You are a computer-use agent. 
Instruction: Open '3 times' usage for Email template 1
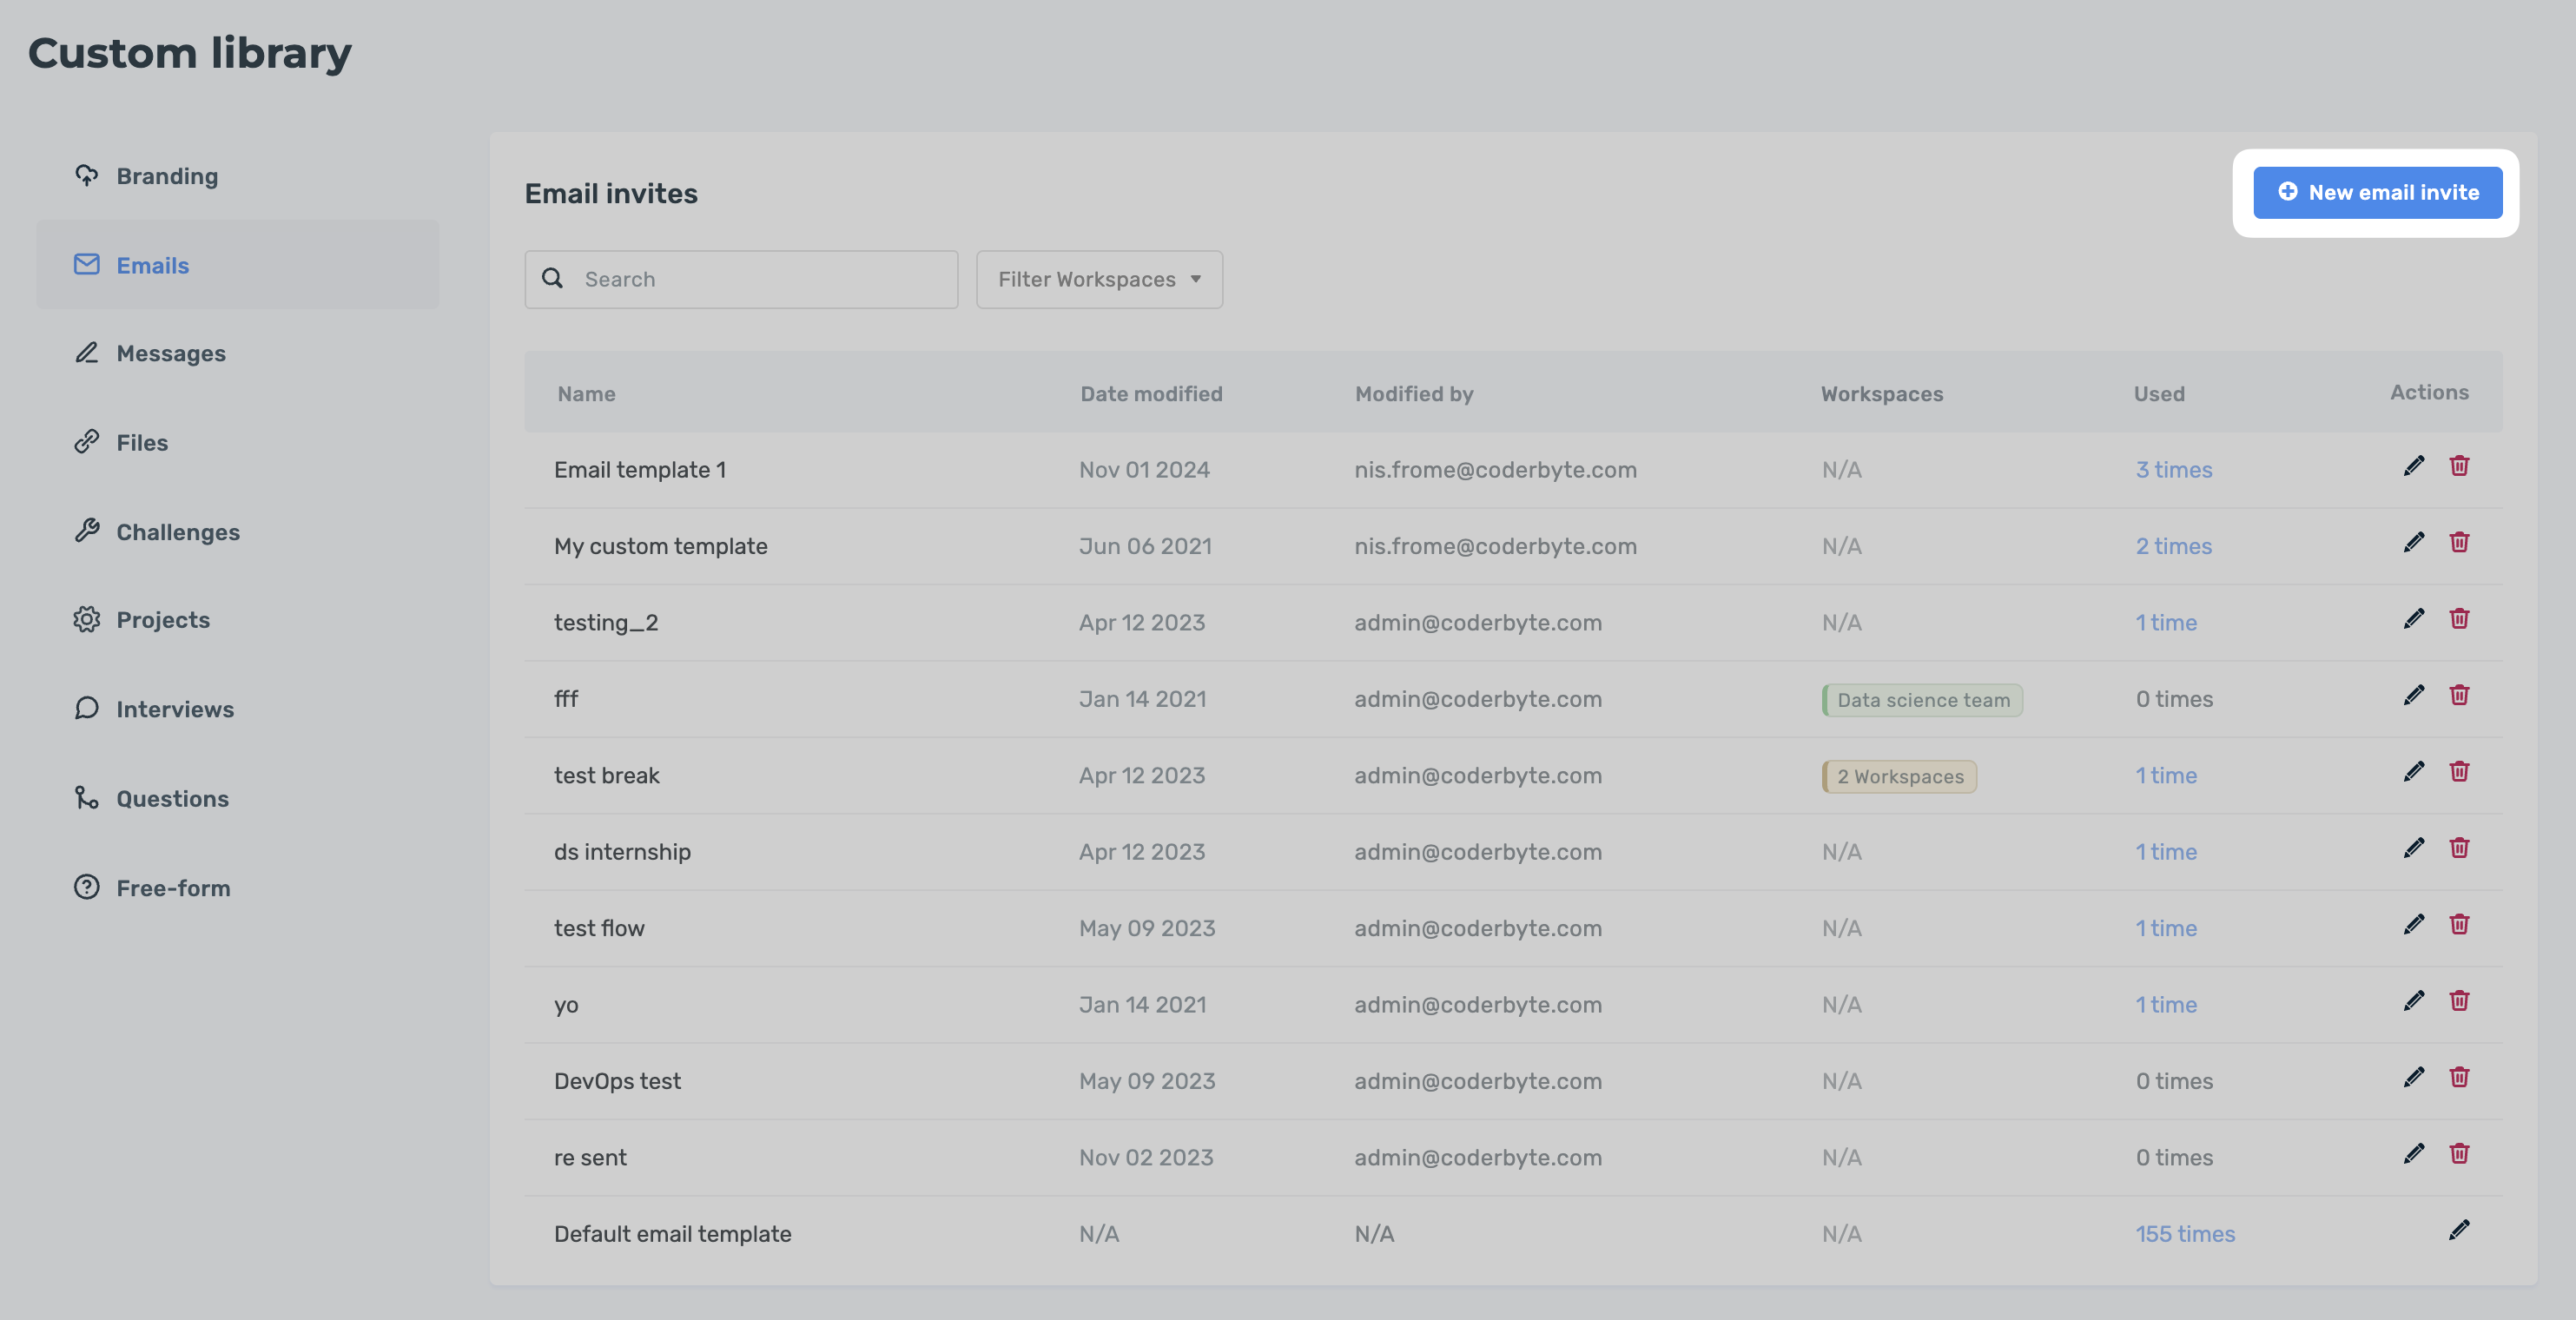click(x=2173, y=469)
